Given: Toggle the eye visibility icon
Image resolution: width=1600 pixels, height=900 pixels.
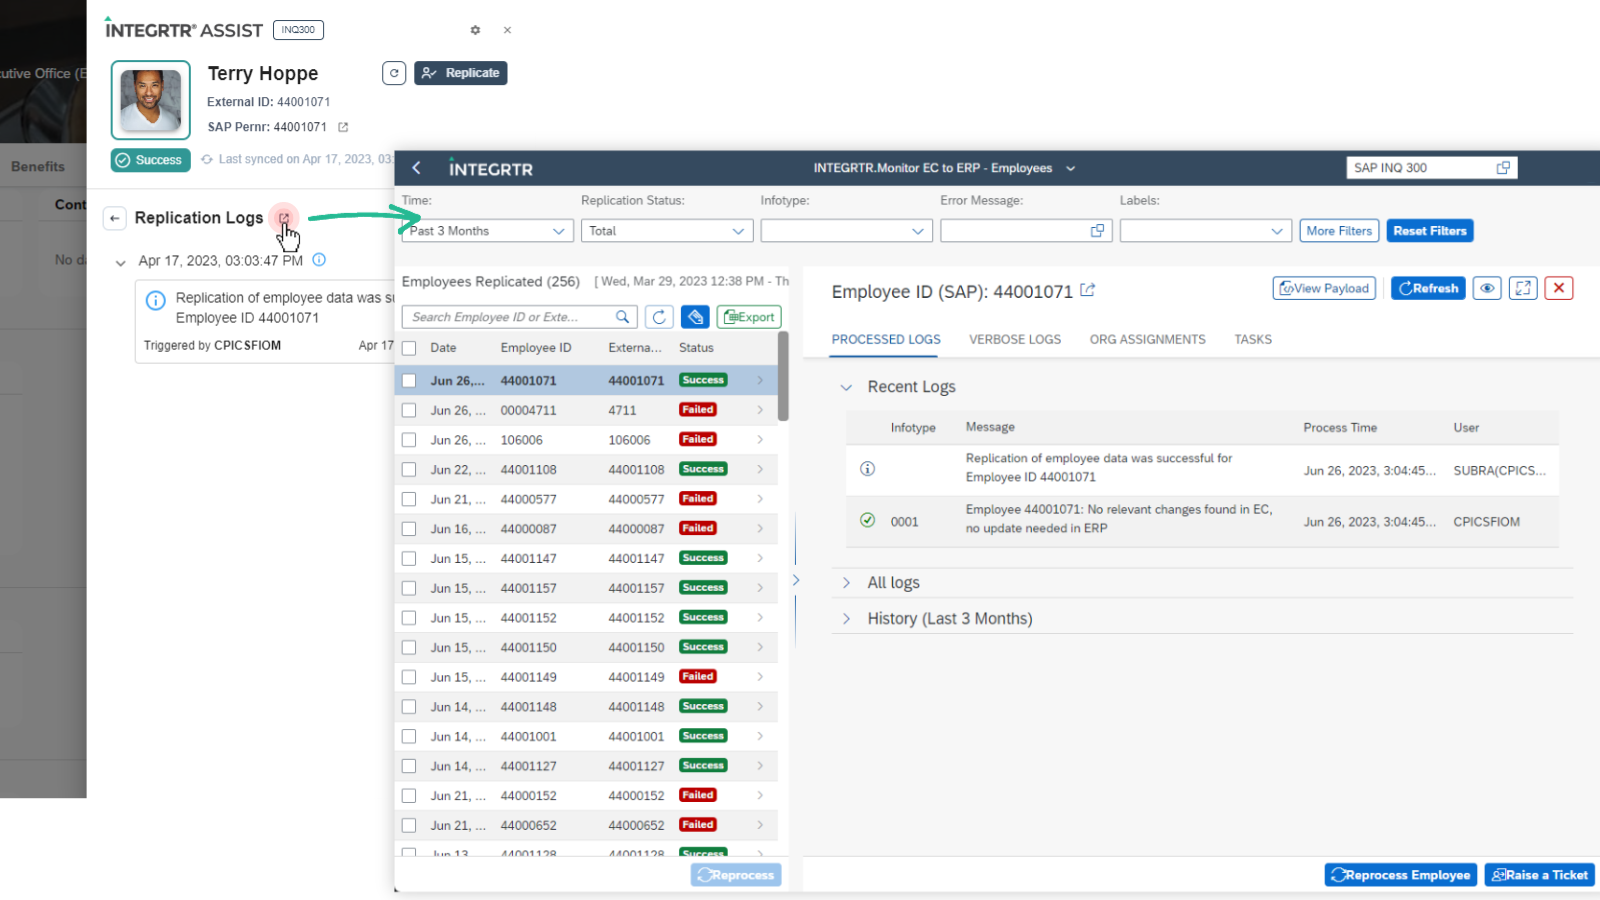Looking at the screenshot, I should (x=1487, y=288).
